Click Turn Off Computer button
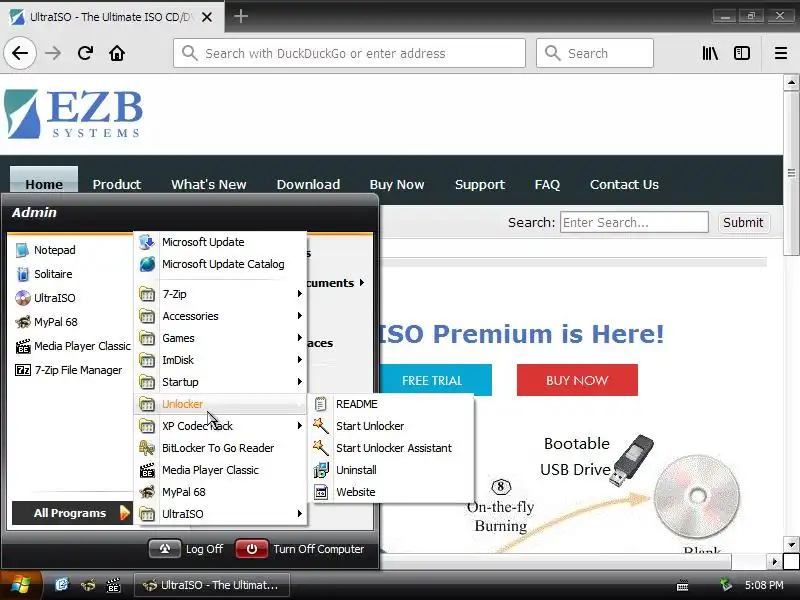 coord(301,549)
